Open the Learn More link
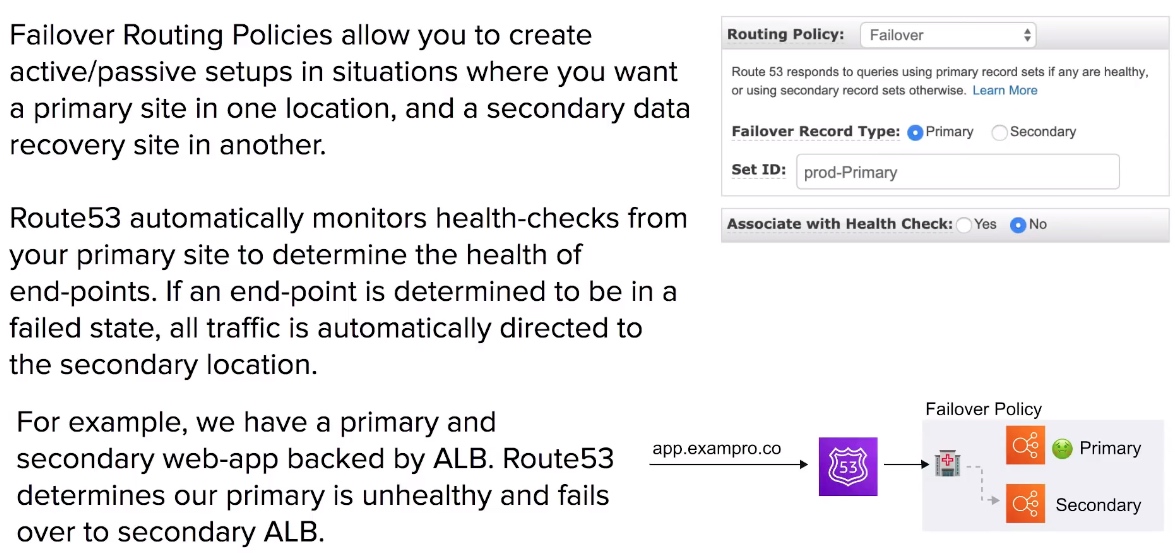Image resolution: width=1175 pixels, height=553 pixels. (1005, 90)
